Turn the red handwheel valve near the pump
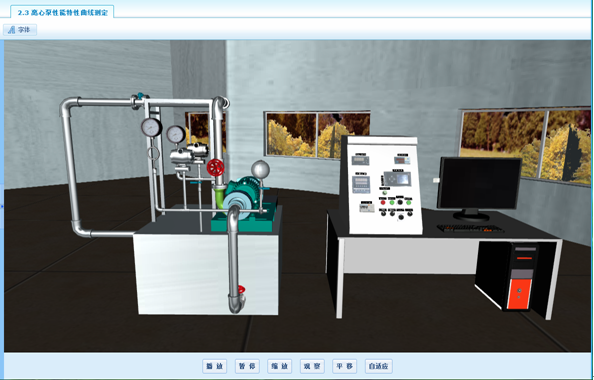The height and width of the screenshot is (380, 594). point(215,167)
